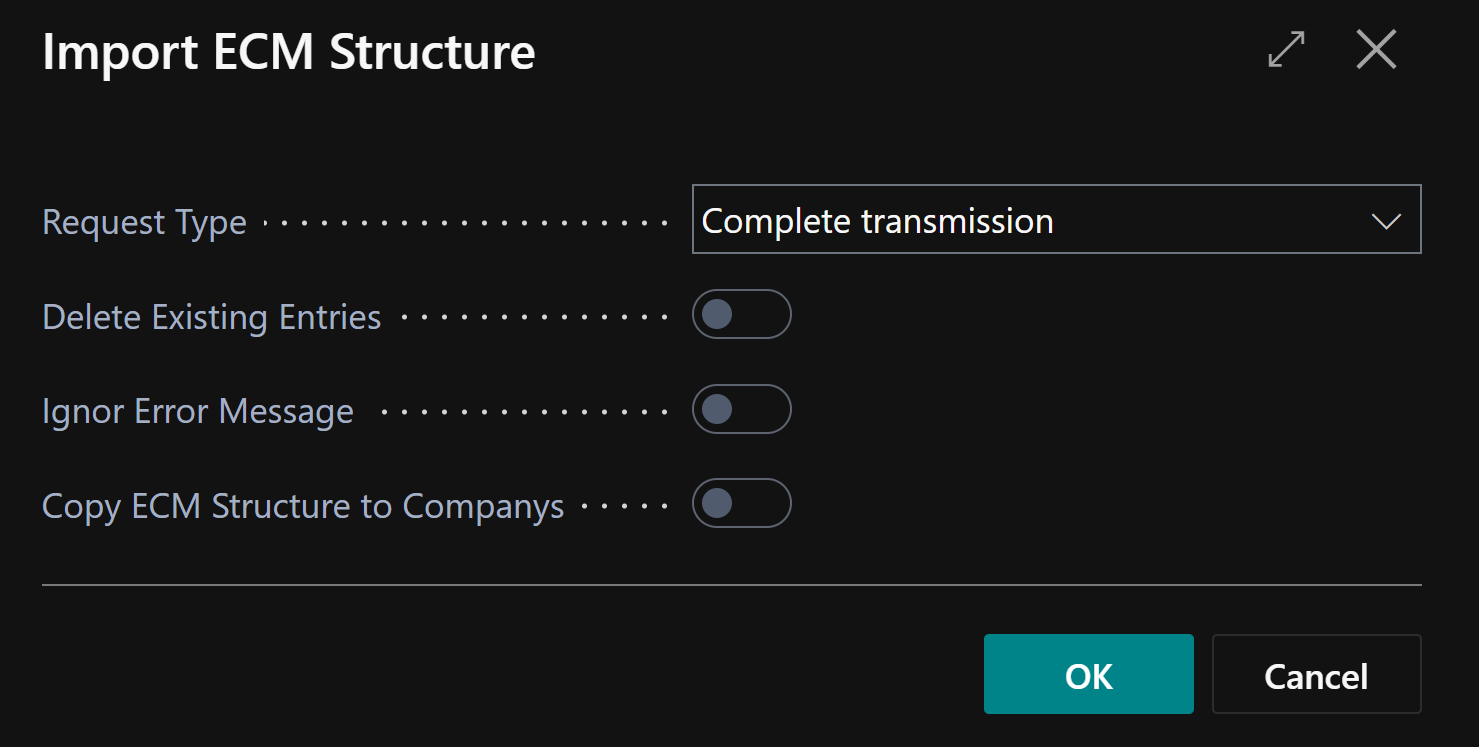Viewport: 1479px width, 747px height.
Task: Expand the dialog with the diagonal arrows icon
Action: click(x=1286, y=50)
